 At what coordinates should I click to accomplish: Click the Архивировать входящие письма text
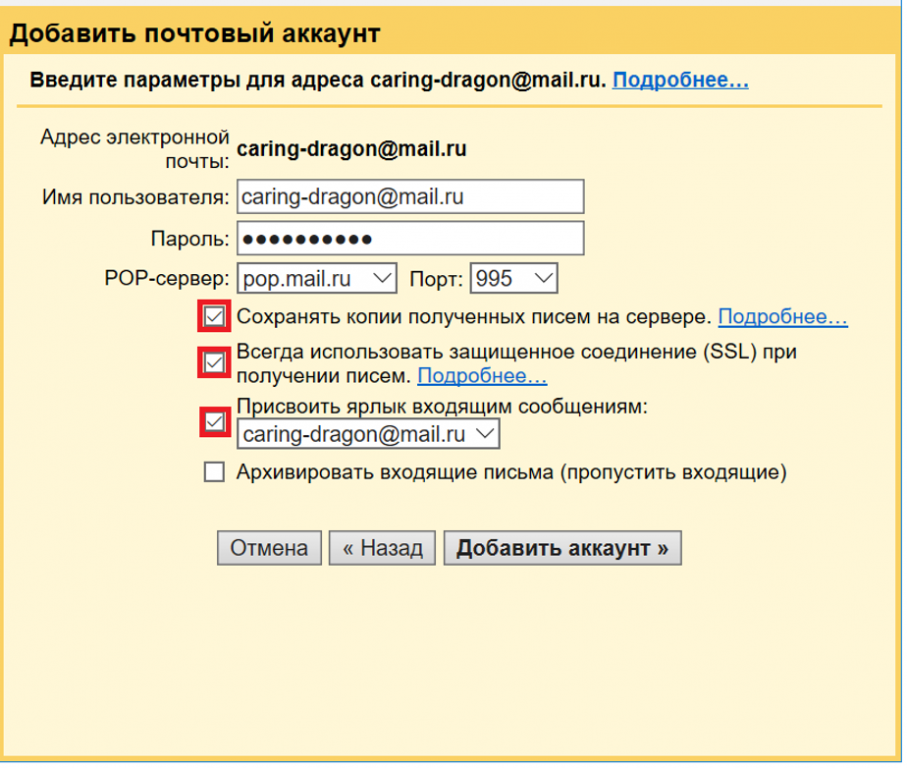coord(511,472)
